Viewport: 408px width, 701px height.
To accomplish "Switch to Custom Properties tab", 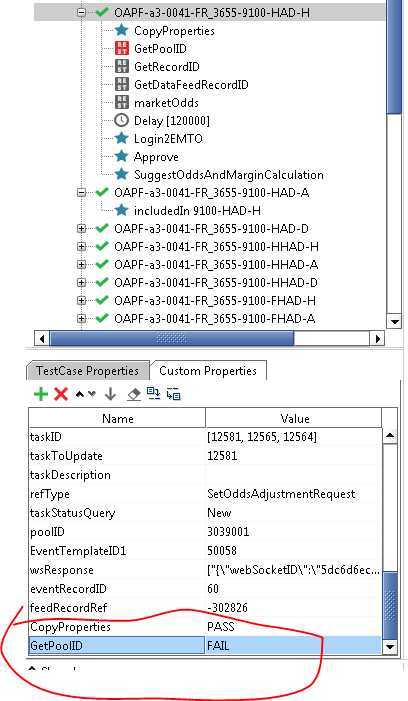I will [x=208, y=371].
